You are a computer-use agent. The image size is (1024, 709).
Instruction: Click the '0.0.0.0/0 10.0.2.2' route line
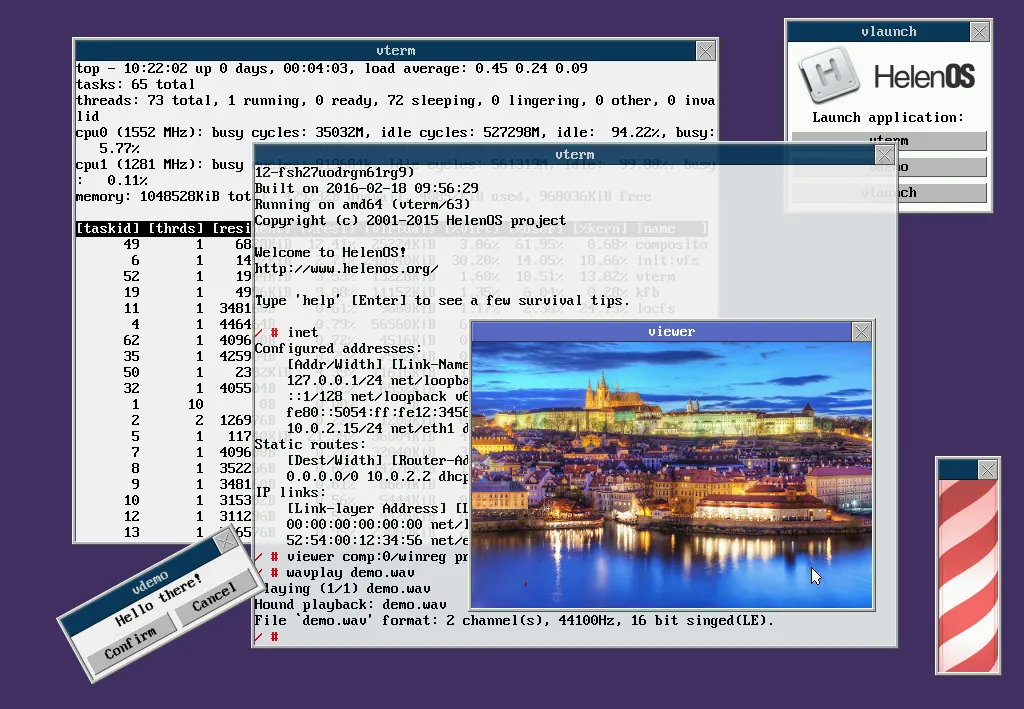(x=377, y=477)
